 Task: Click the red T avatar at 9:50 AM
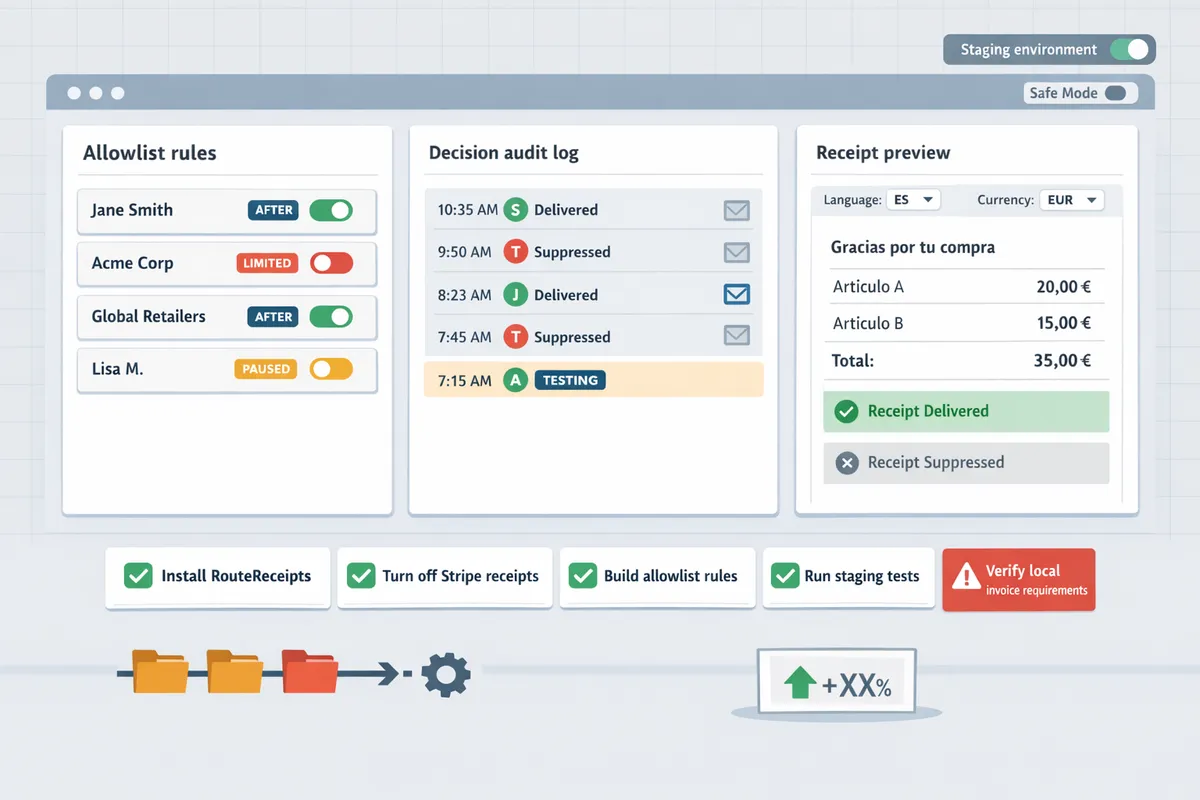coord(515,252)
